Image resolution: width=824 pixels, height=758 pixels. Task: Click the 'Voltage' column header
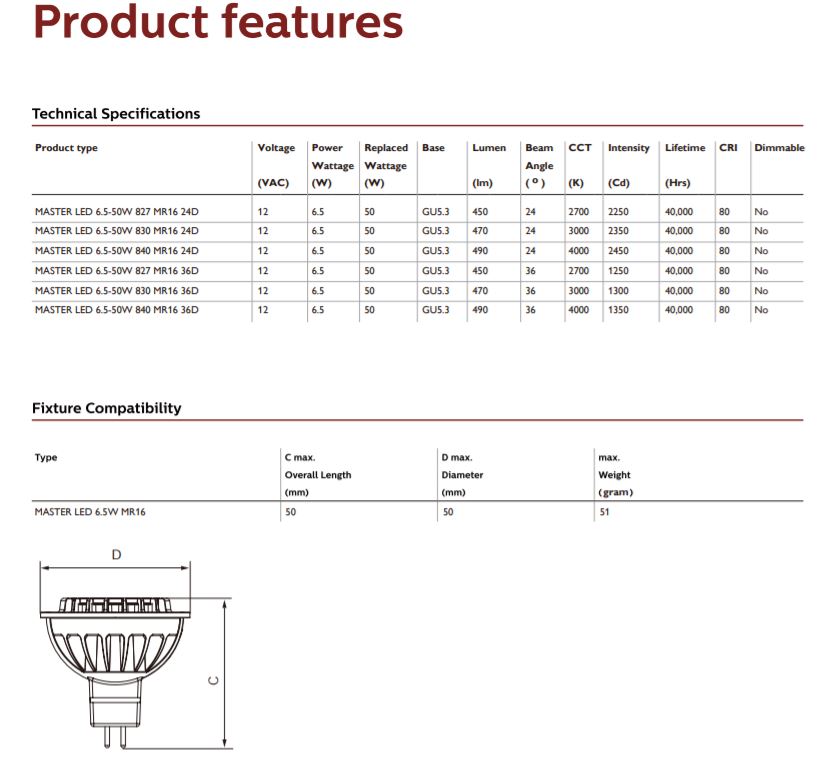276,148
